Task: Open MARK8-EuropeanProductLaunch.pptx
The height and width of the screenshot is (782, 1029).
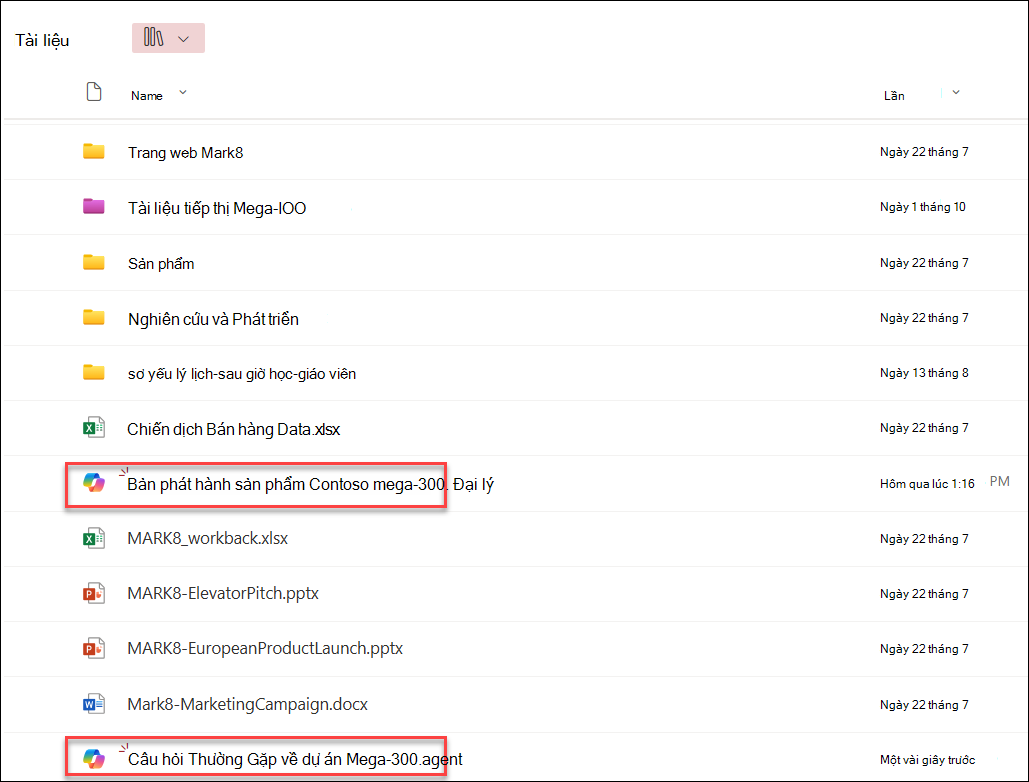Action: [265, 649]
